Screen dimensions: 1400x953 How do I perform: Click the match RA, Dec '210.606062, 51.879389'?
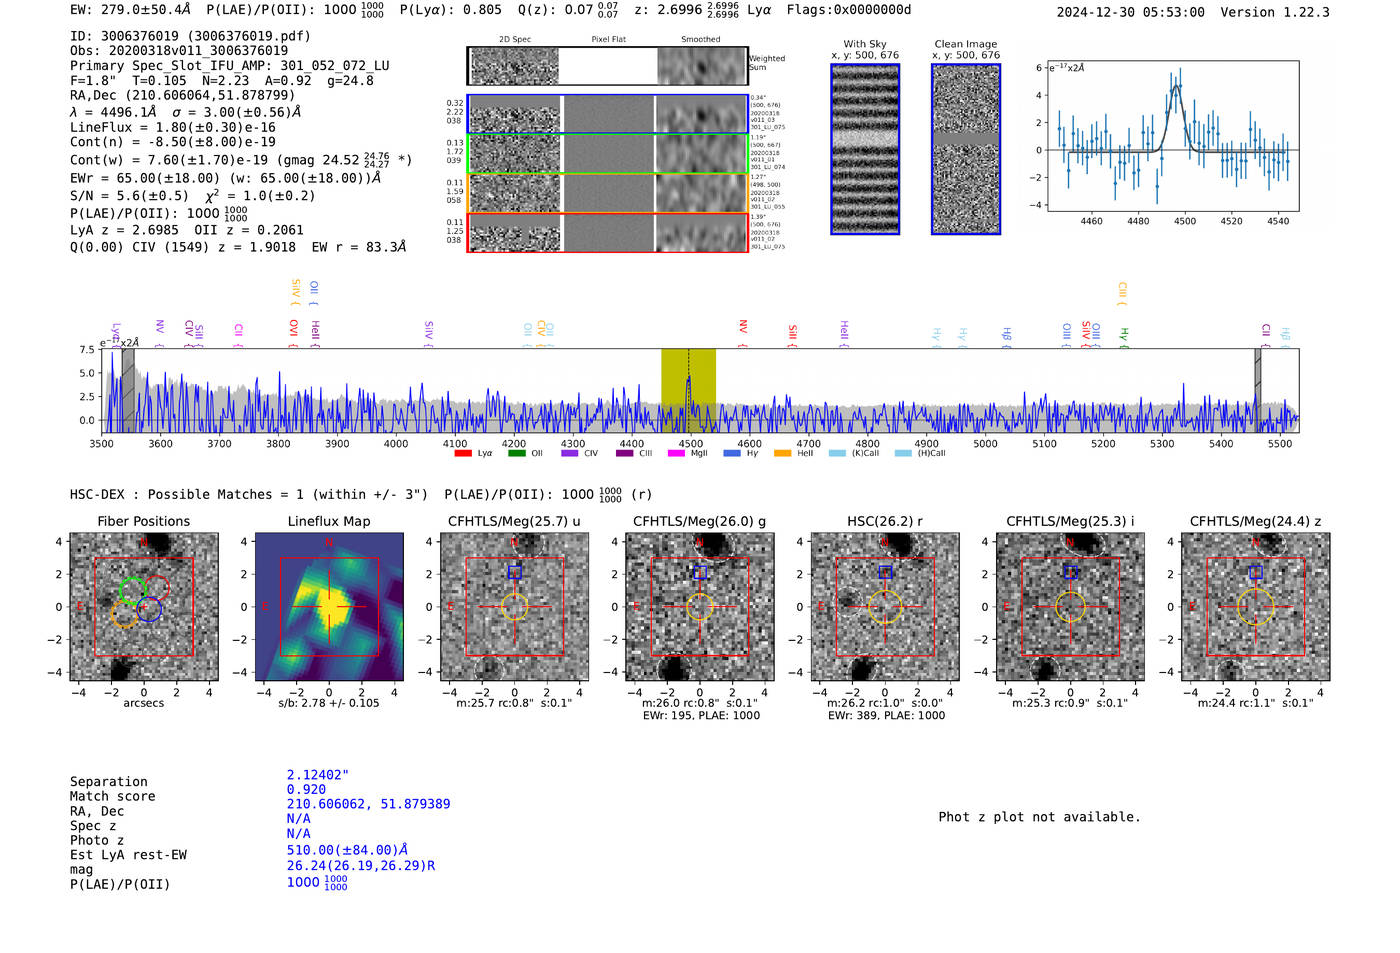pos(368,804)
